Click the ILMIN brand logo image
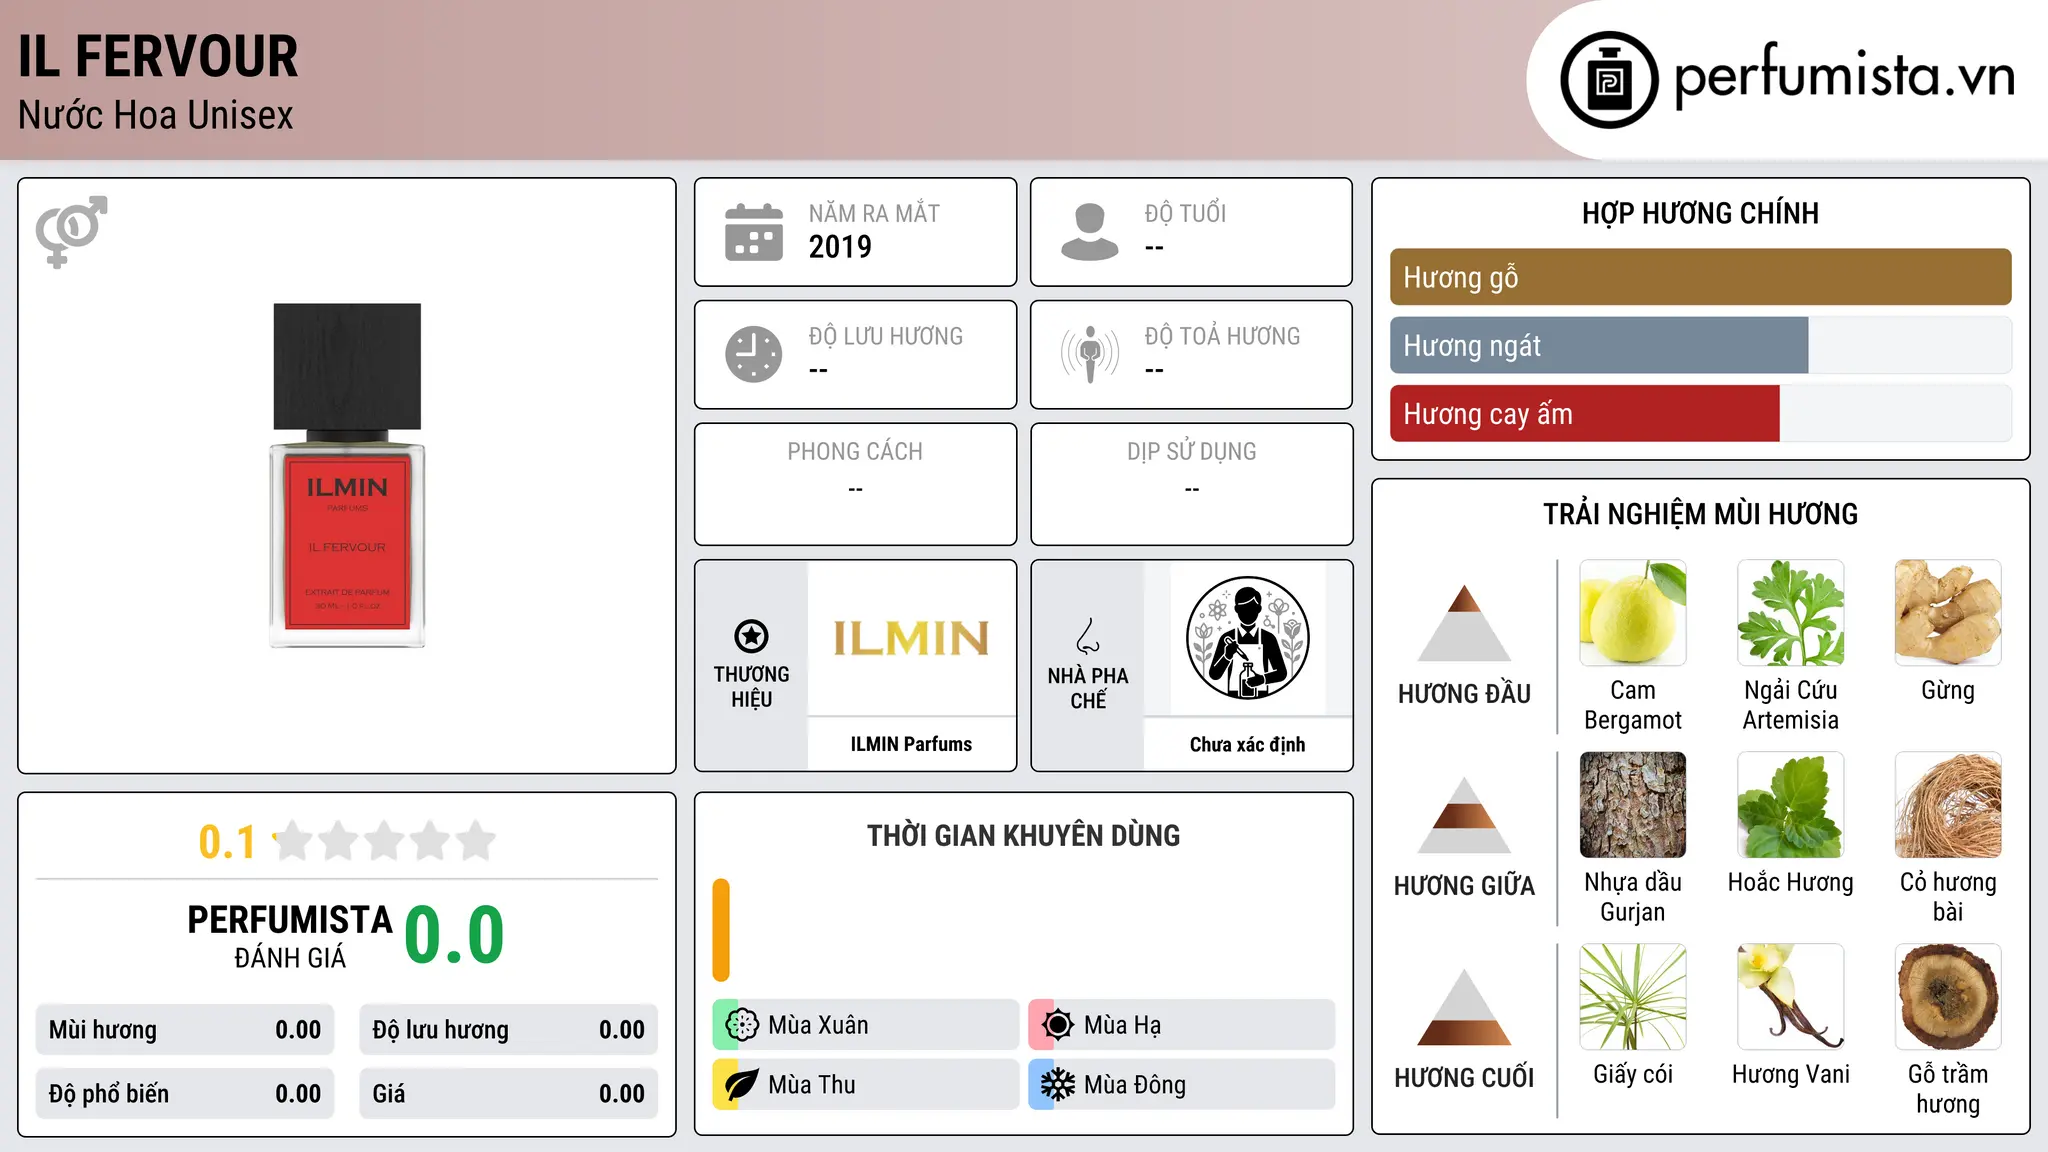 tap(911, 639)
